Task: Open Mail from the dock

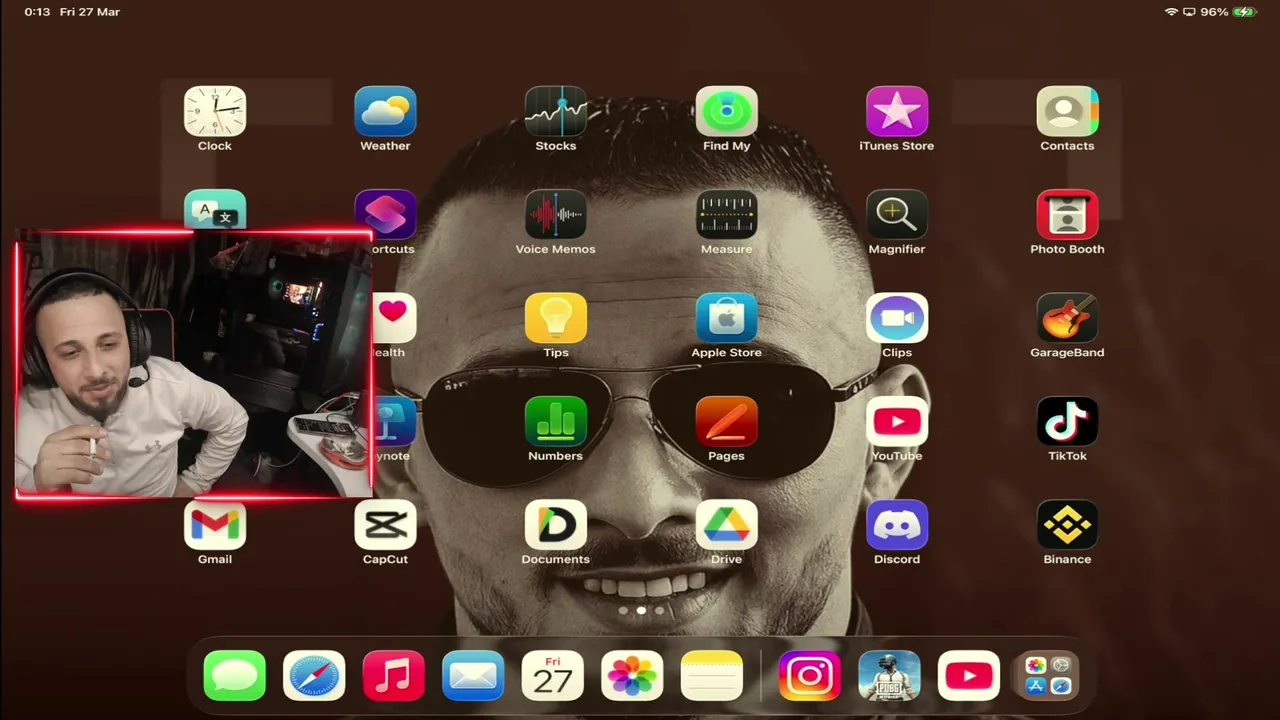Action: (x=473, y=676)
